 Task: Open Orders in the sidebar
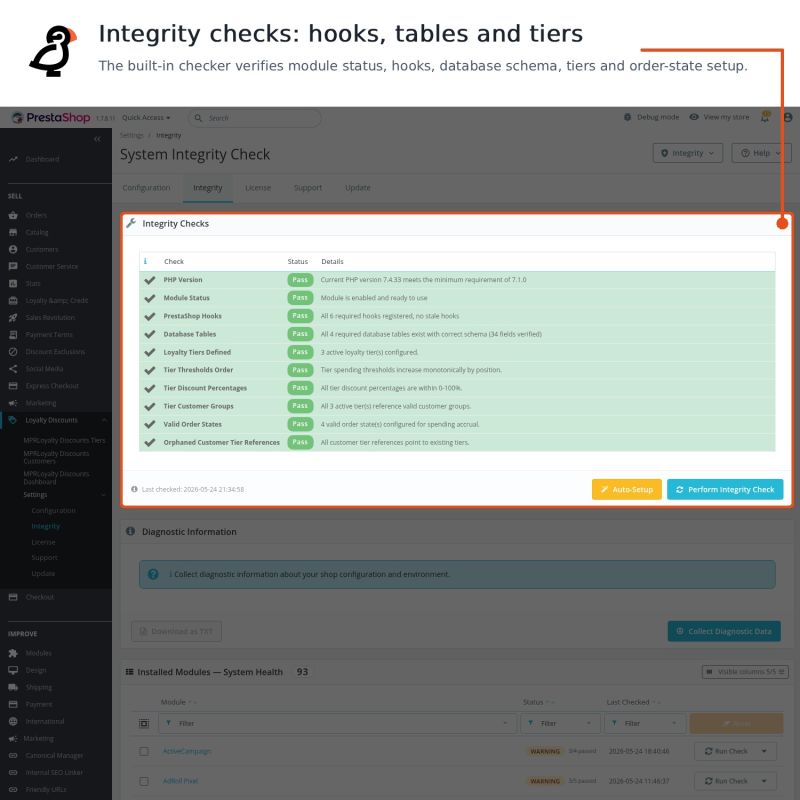[36, 215]
